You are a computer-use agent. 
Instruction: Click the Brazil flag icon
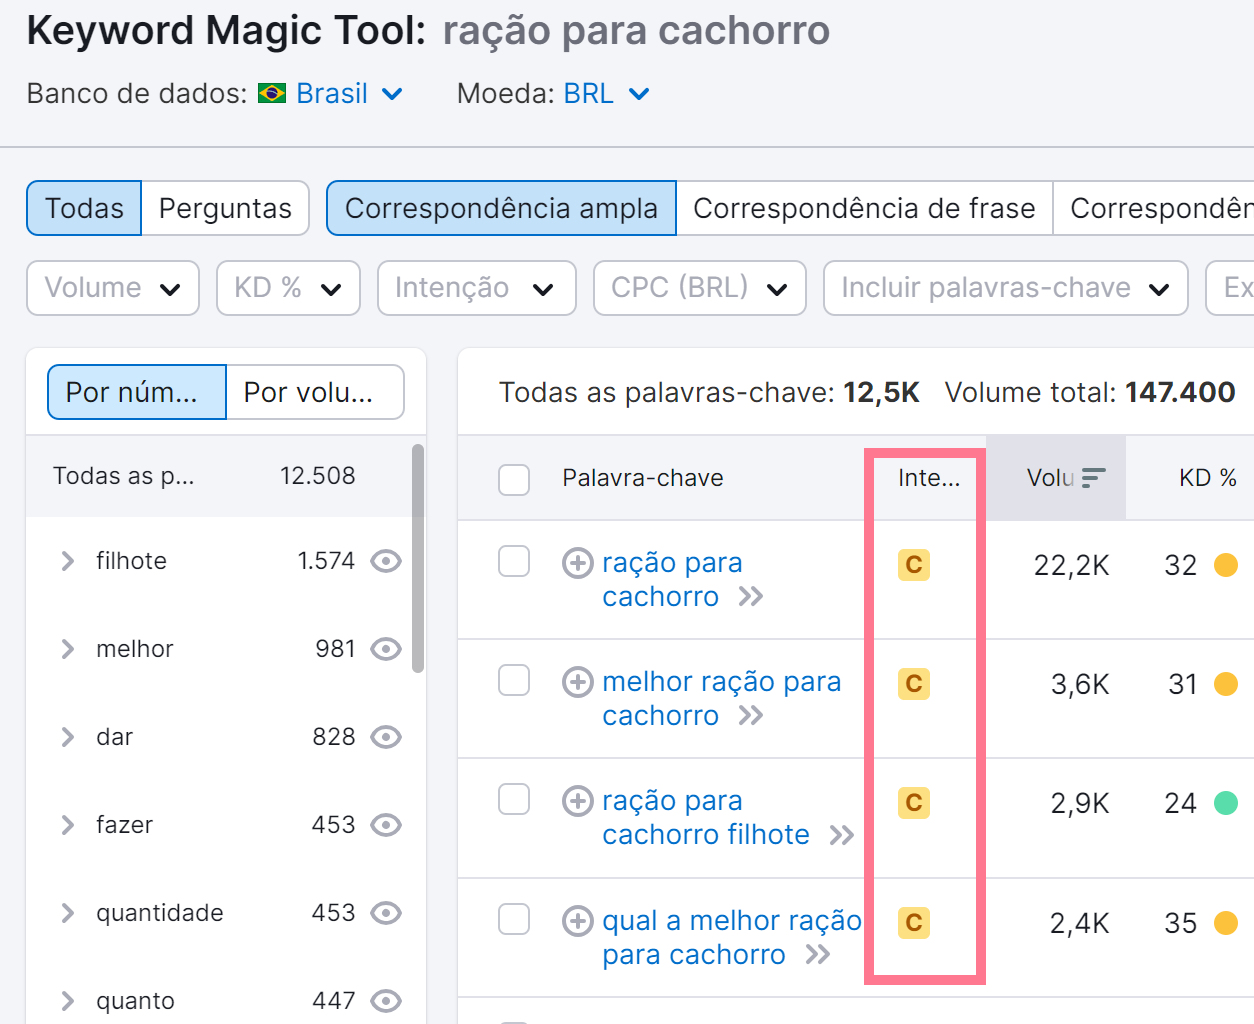[x=272, y=94]
